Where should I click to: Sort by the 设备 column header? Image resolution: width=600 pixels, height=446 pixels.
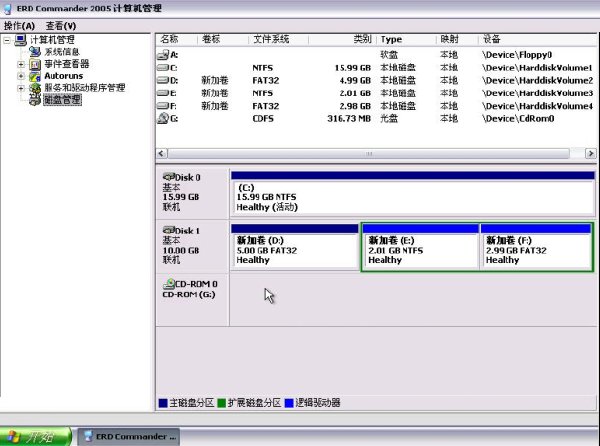(x=537, y=39)
